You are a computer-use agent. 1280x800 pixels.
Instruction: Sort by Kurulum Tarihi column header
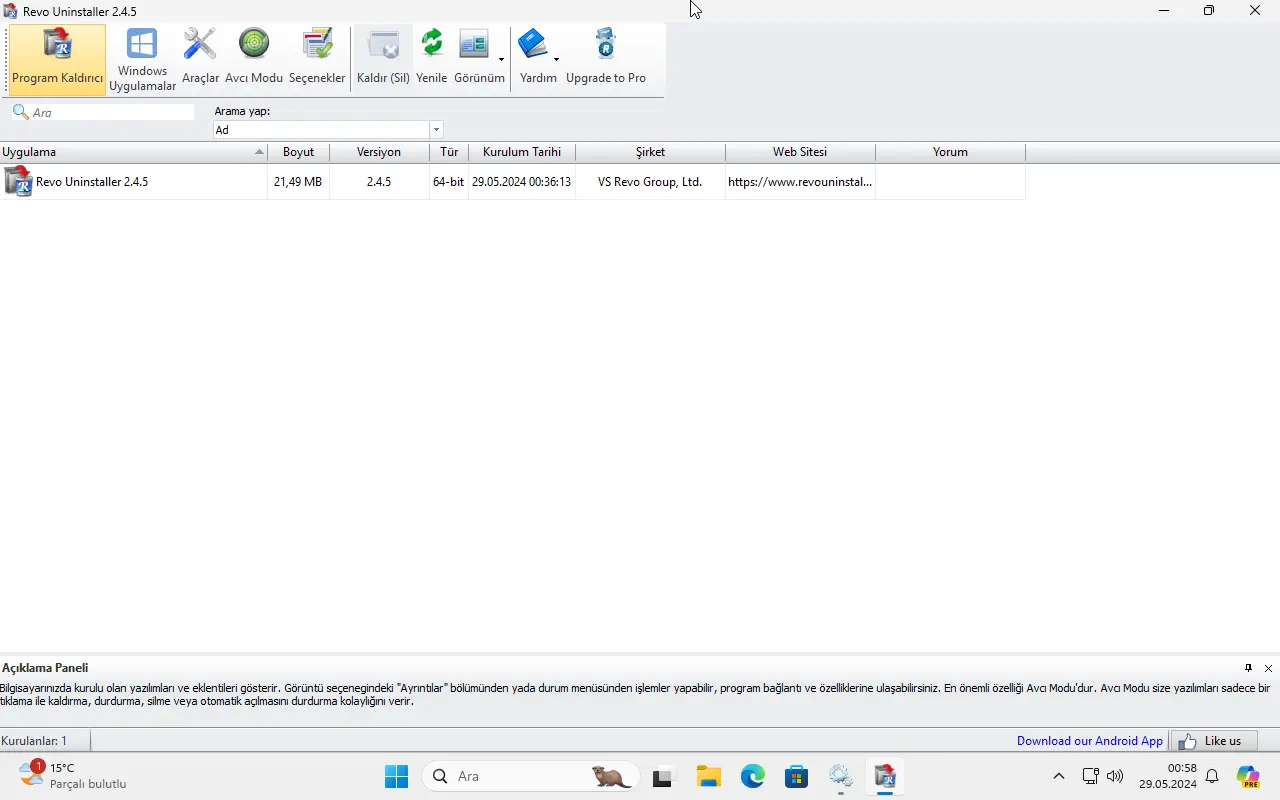coord(522,152)
